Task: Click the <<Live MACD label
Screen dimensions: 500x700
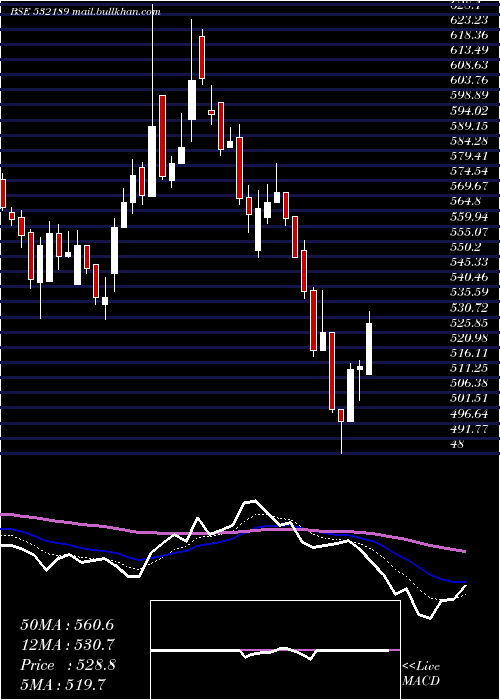Action: click(x=421, y=674)
